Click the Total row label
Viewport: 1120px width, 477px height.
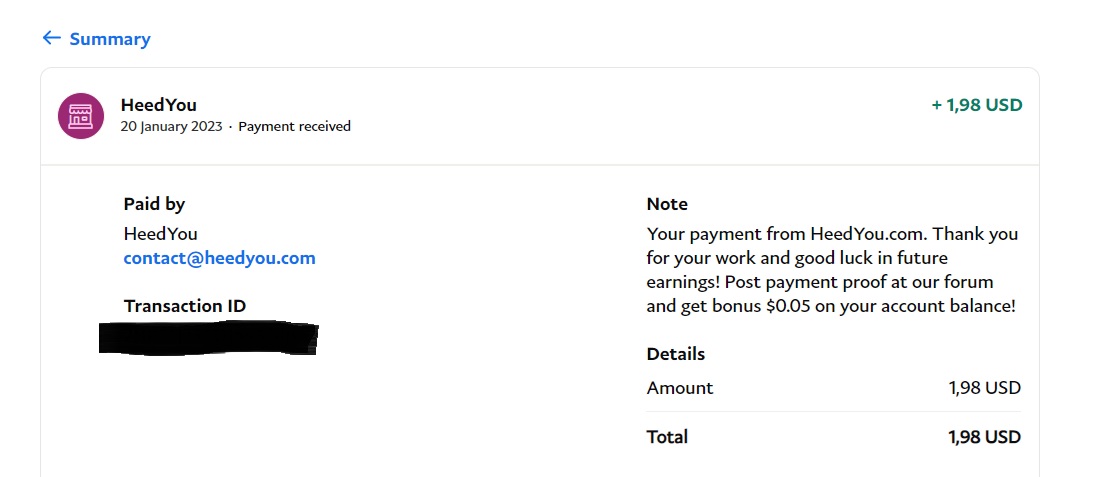667,437
